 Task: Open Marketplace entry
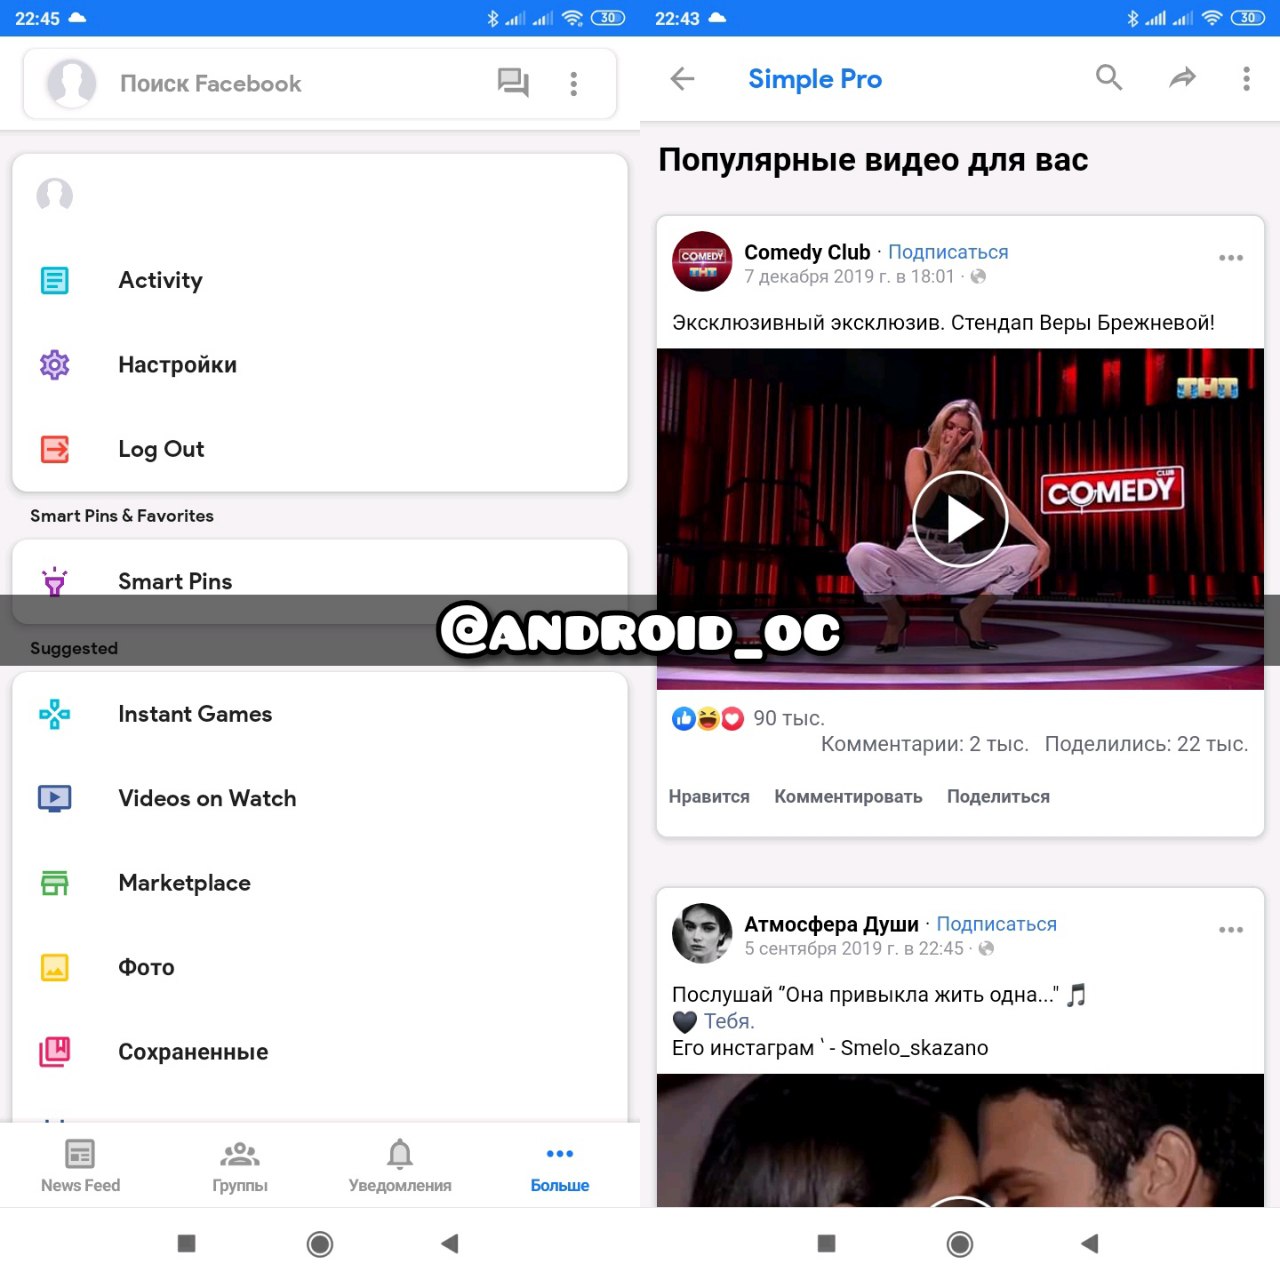pyautogui.click(x=320, y=883)
